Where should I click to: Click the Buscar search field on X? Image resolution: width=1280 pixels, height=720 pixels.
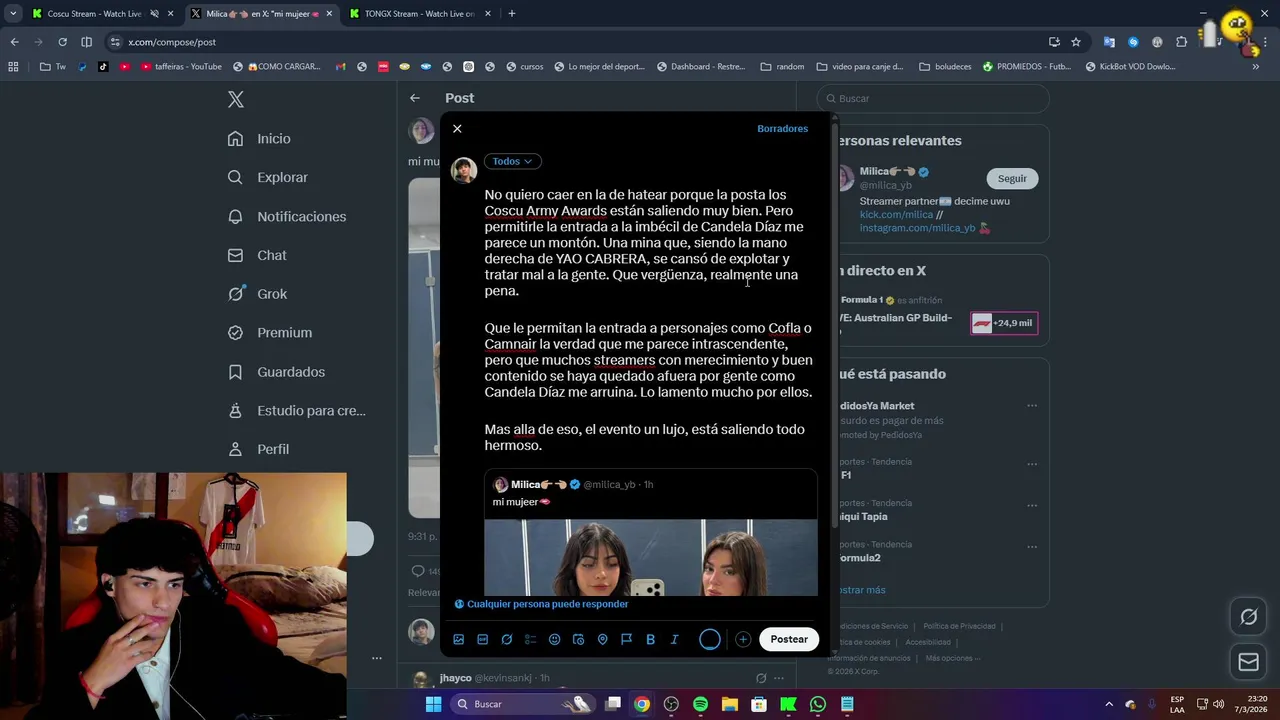[933, 99]
